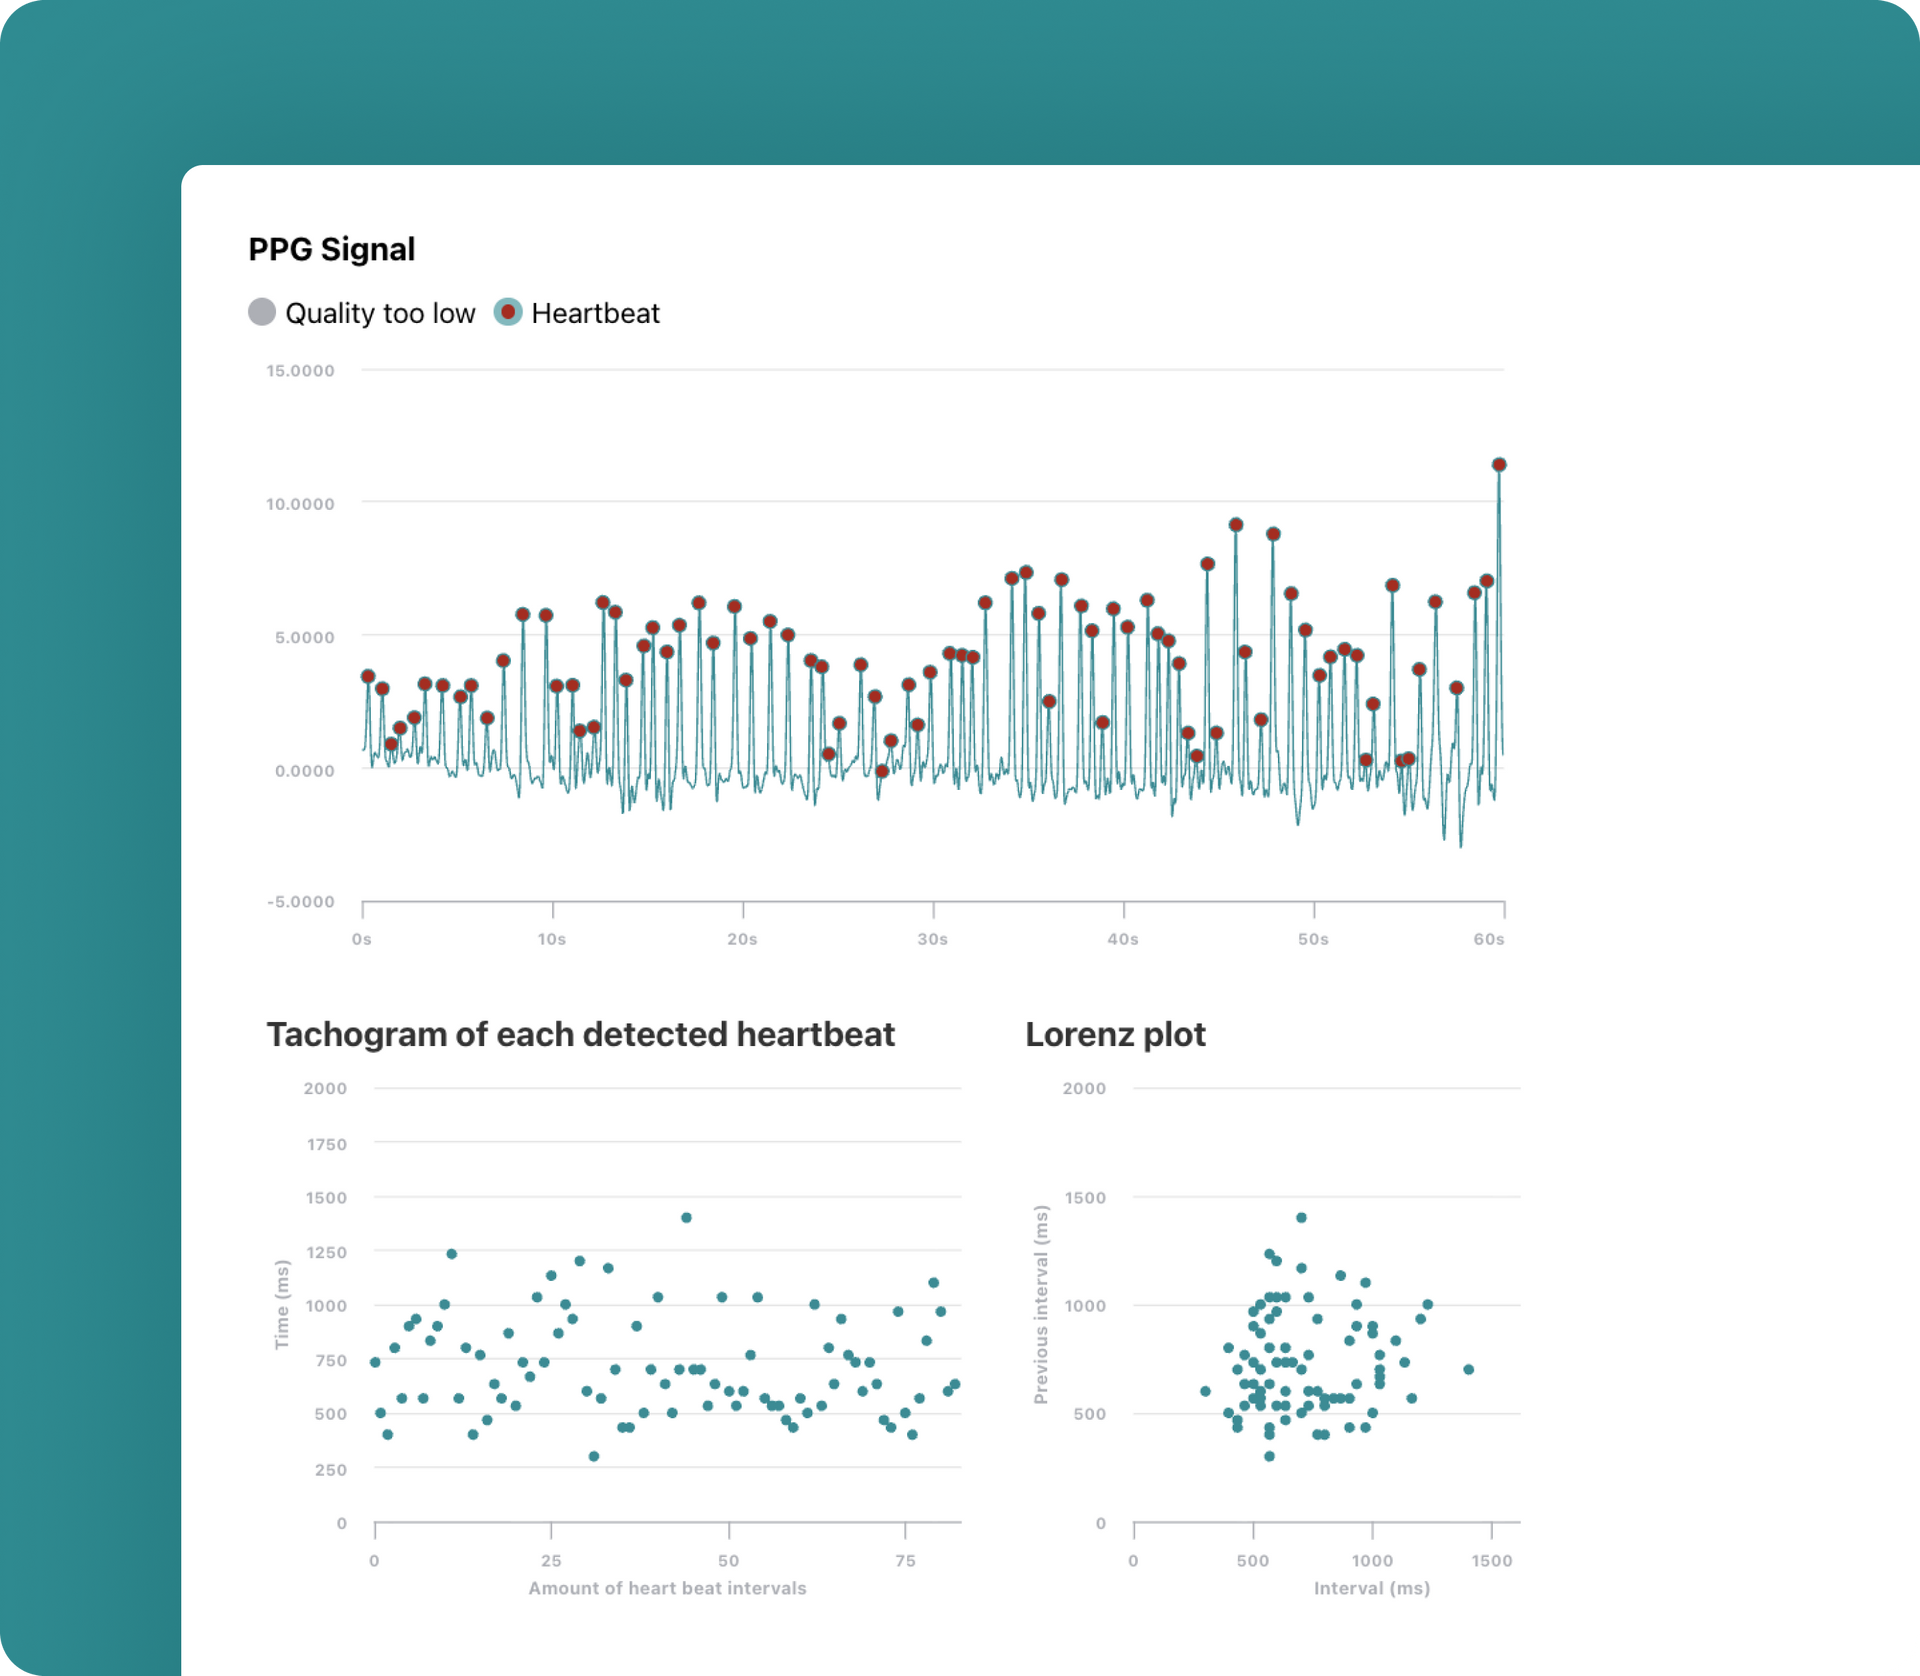
Task: Click the 'Quality too low' legend label
Action: [380, 314]
